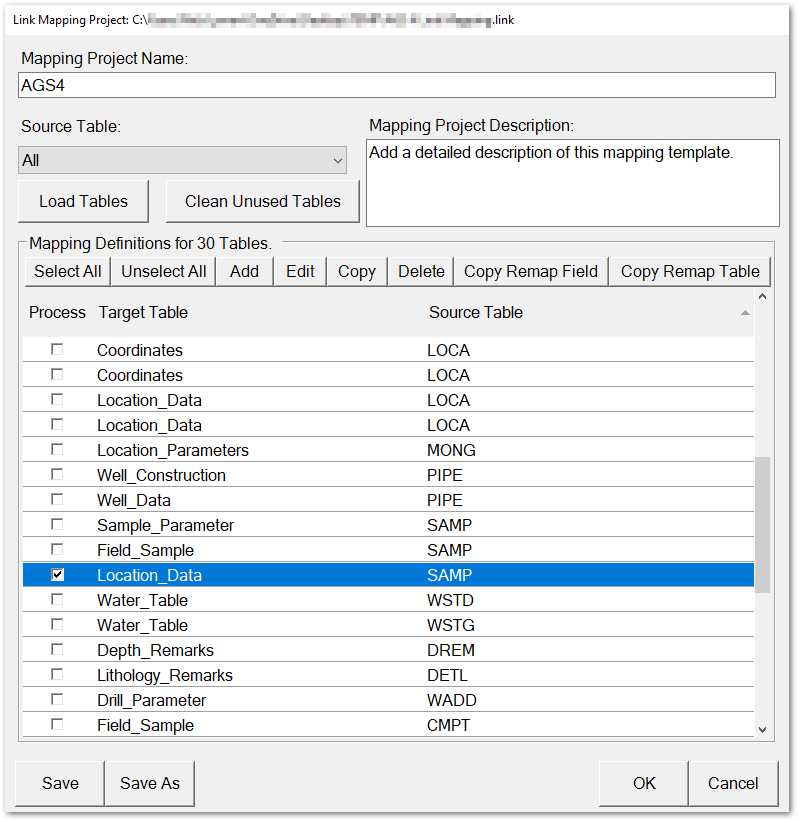Click Unselect All button

tap(163, 271)
